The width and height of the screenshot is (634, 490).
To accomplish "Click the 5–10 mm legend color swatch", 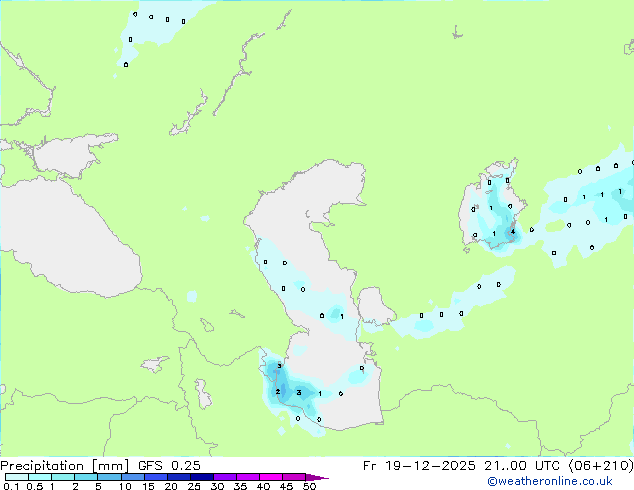I will [x=109, y=477].
